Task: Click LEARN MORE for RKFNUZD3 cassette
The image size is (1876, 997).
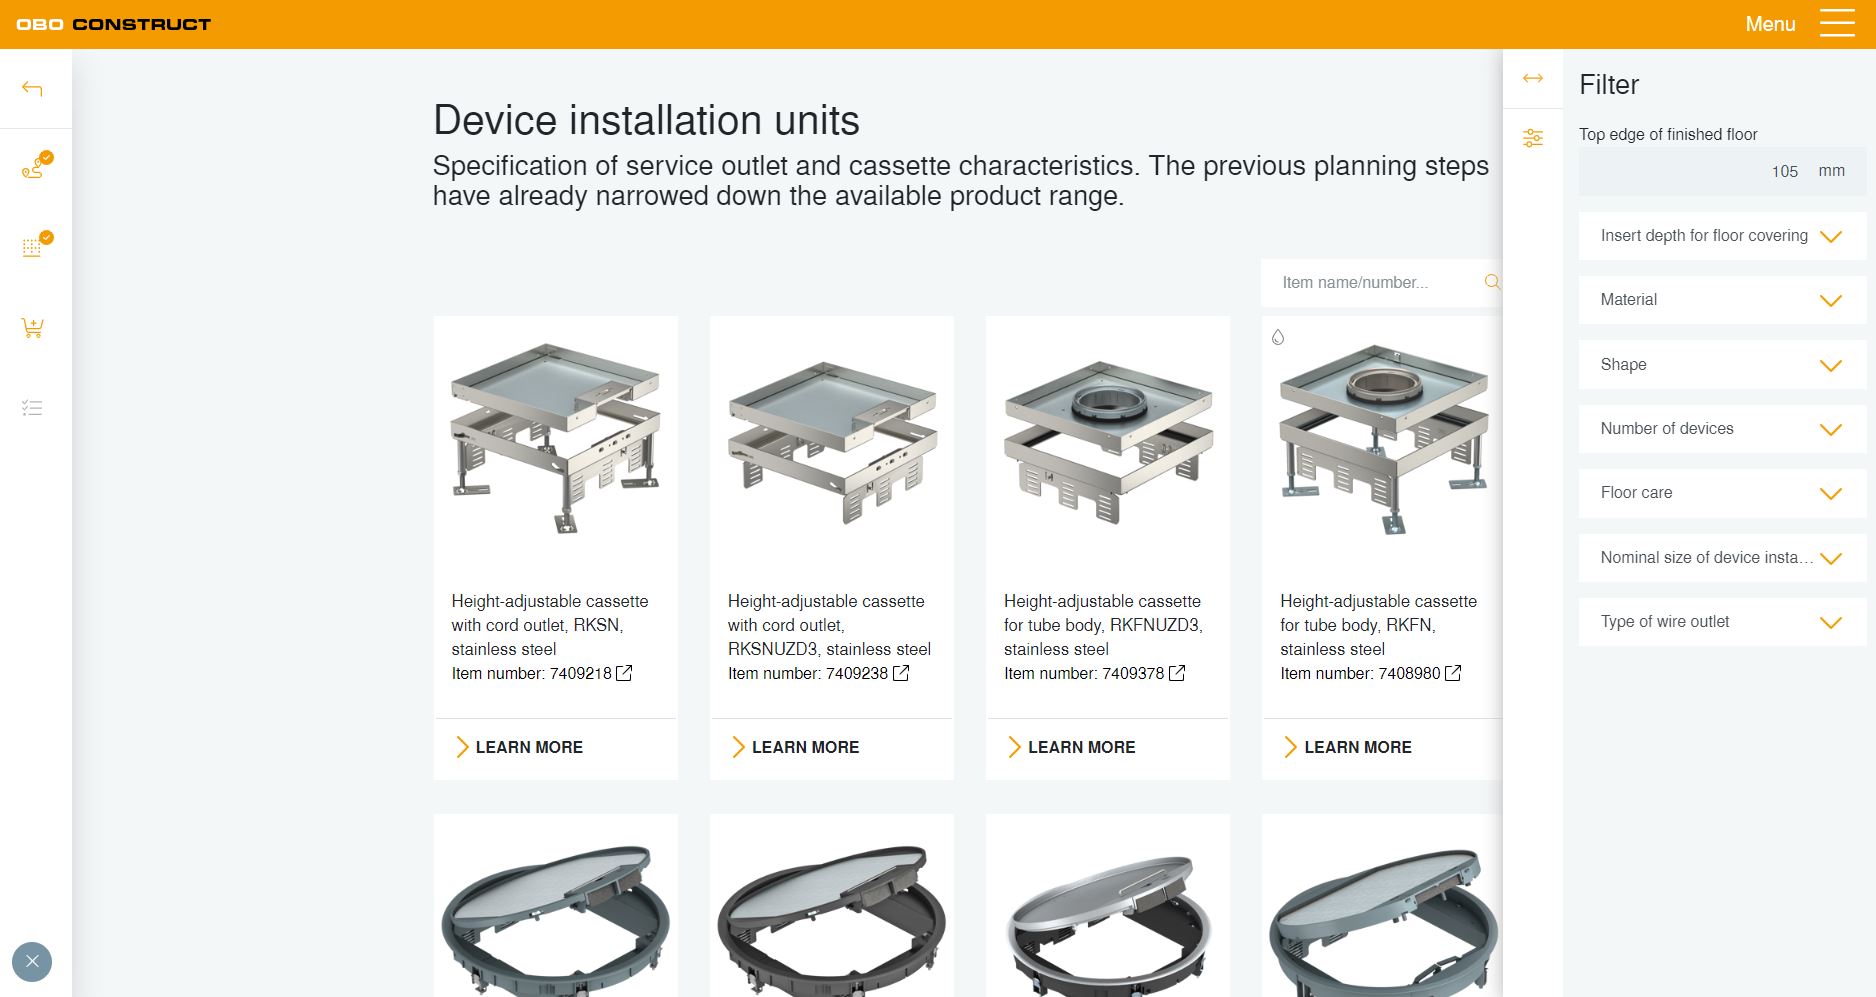Action: [x=1071, y=747]
